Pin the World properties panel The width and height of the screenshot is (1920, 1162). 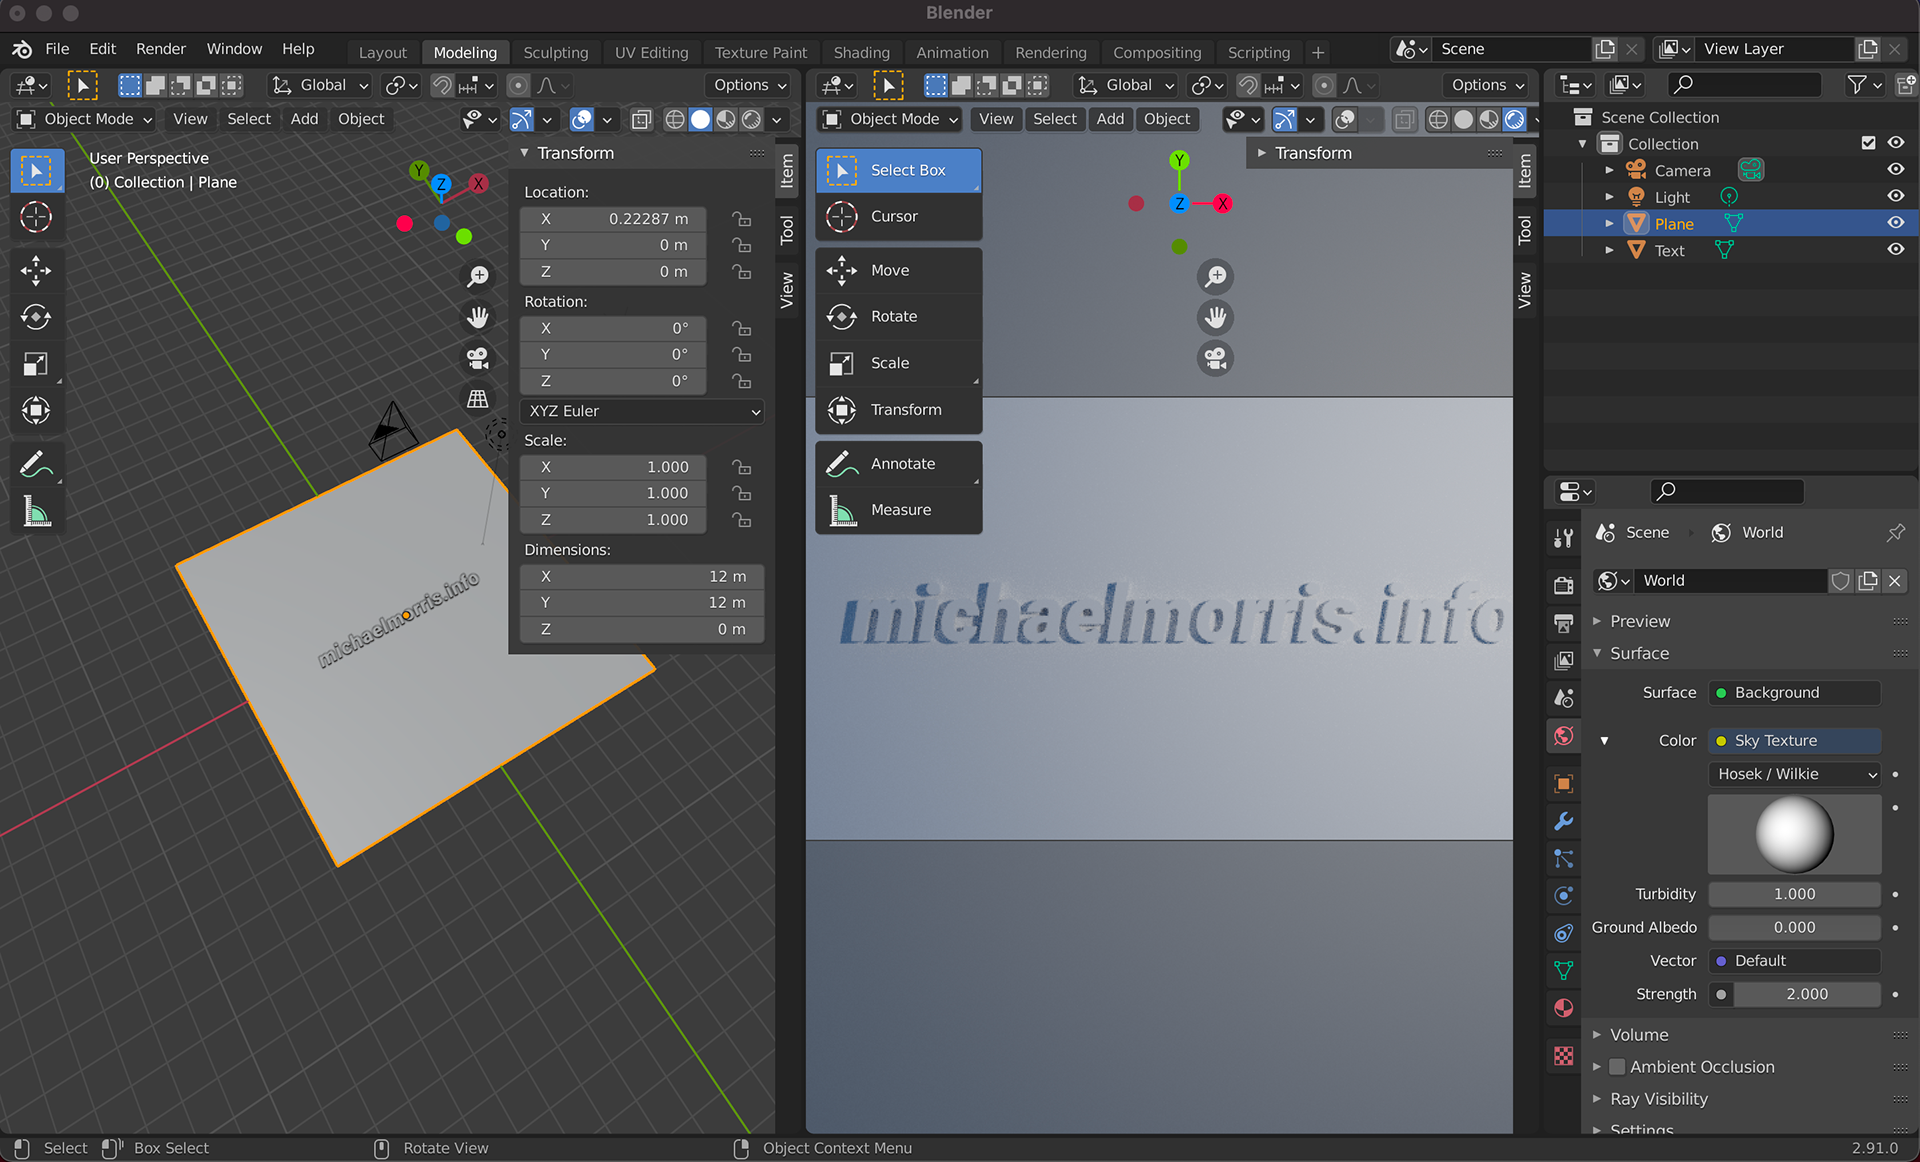[x=1895, y=533]
